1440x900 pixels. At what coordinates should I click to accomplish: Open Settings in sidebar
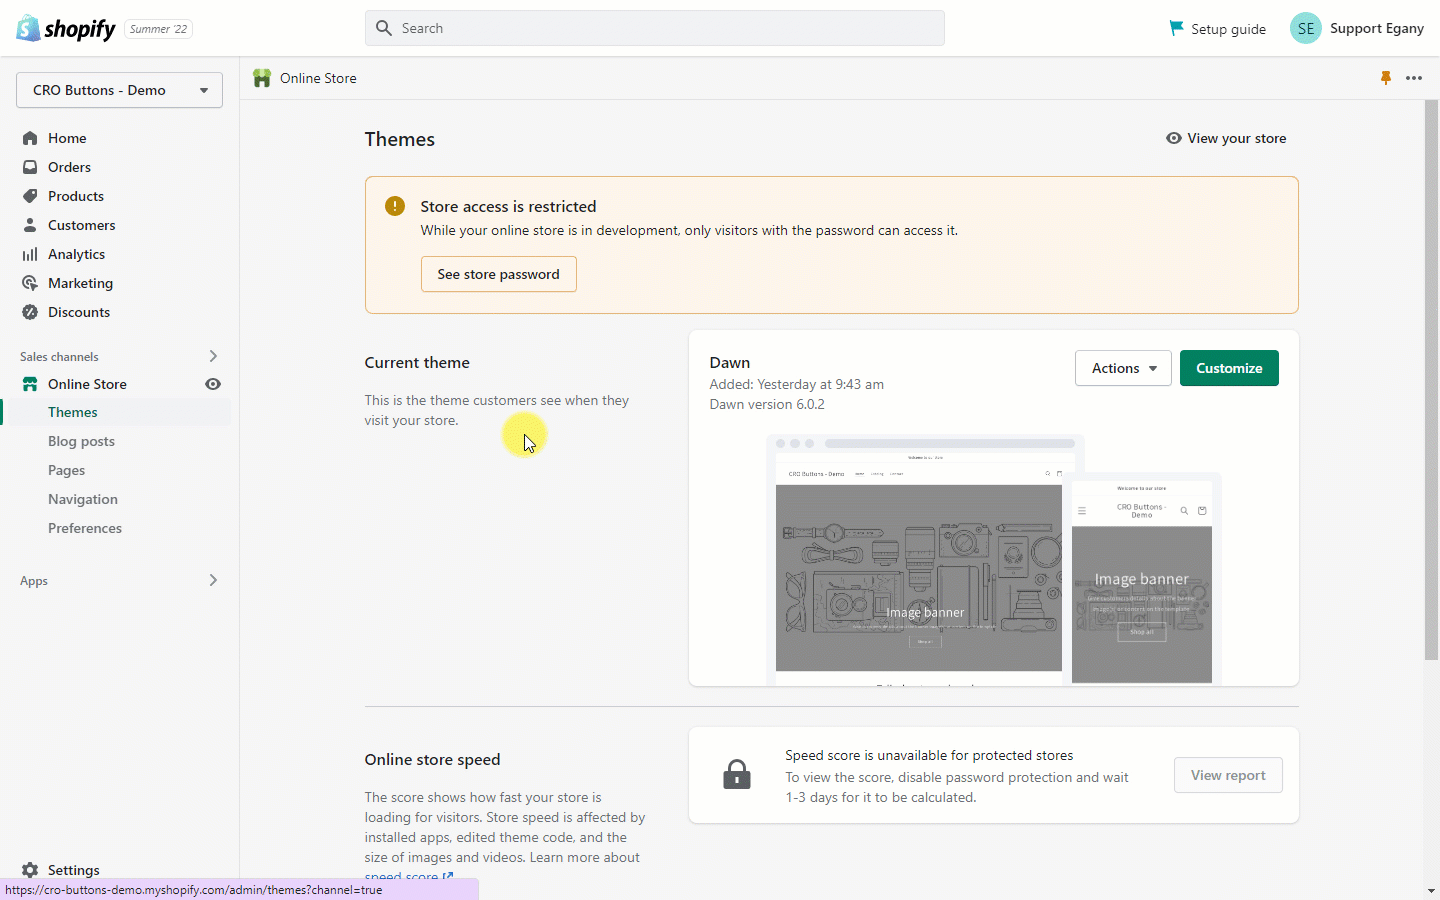pyautogui.click(x=74, y=870)
